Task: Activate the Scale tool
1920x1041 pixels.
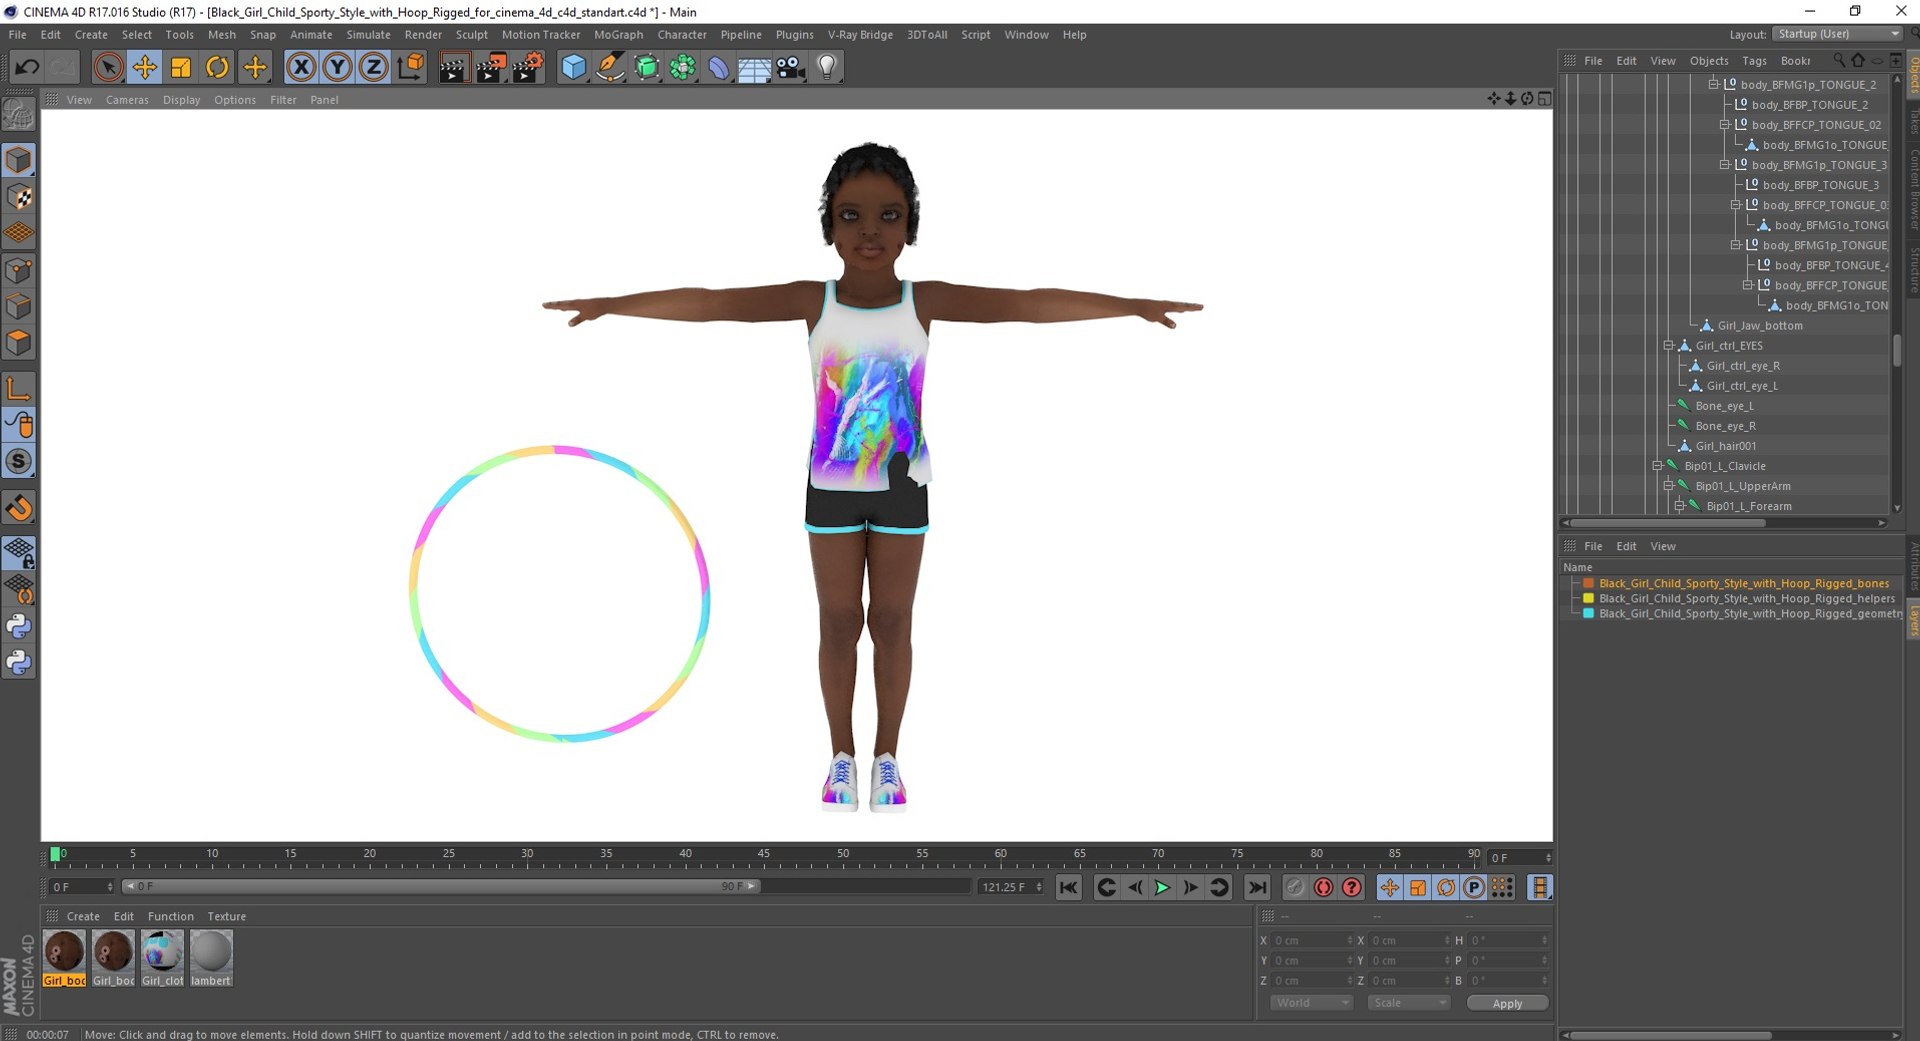Action: coord(181,67)
